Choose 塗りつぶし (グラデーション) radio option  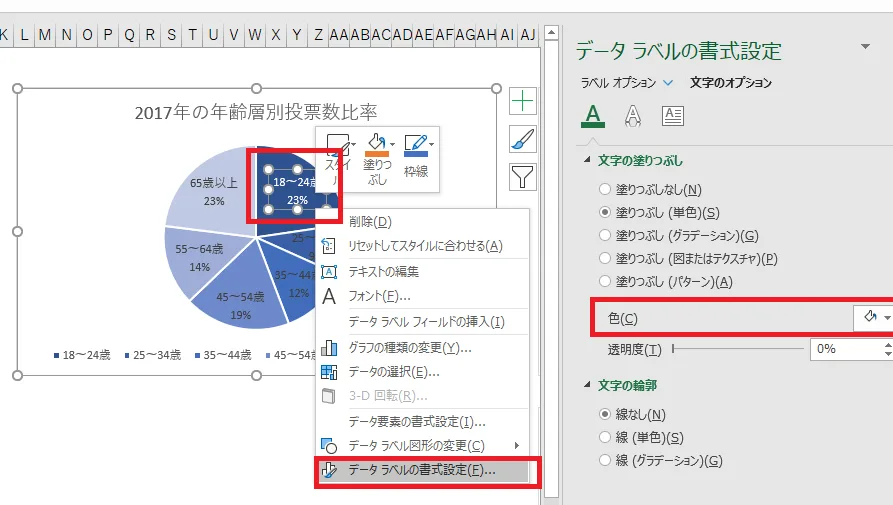604,236
